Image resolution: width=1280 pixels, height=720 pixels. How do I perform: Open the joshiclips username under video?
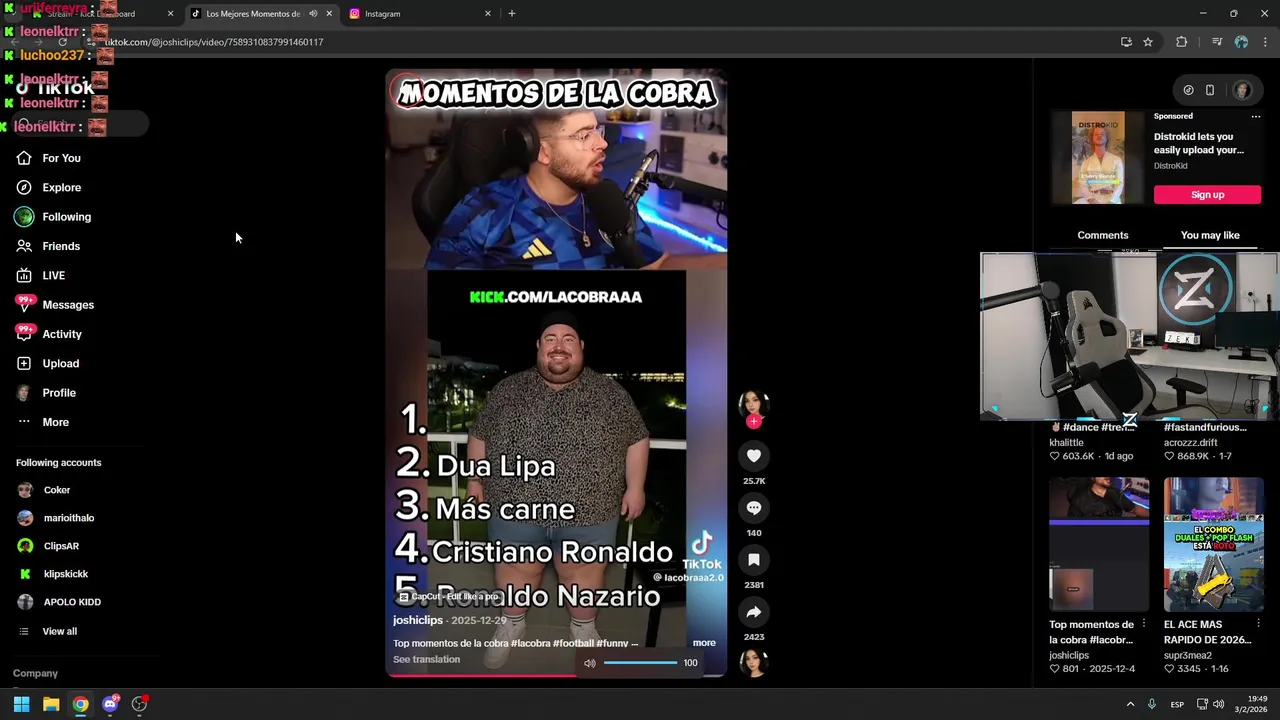tap(418, 620)
